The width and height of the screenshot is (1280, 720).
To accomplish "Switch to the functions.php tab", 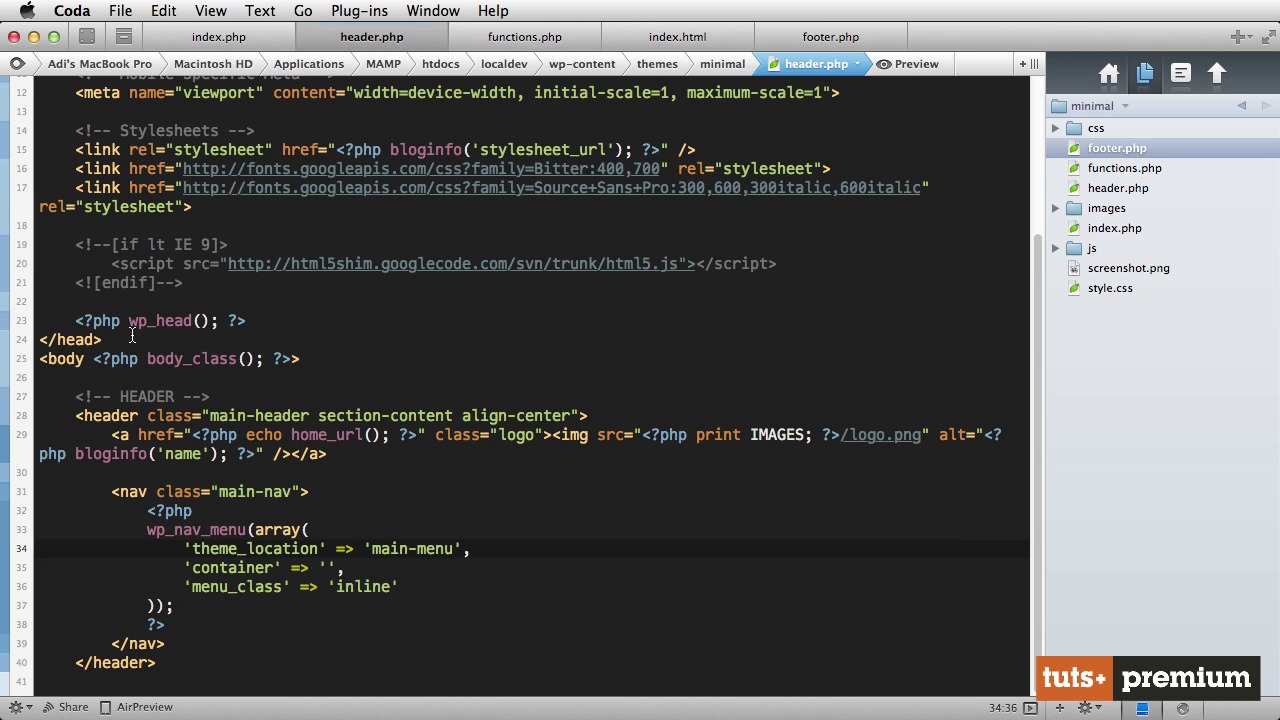I will click(x=524, y=37).
